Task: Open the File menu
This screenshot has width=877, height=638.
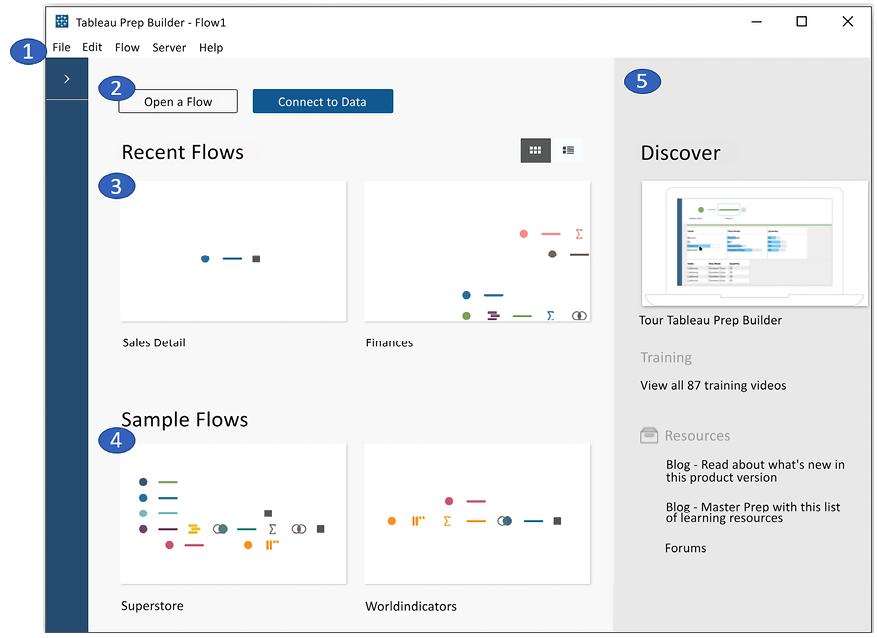Action: point(62,48)
